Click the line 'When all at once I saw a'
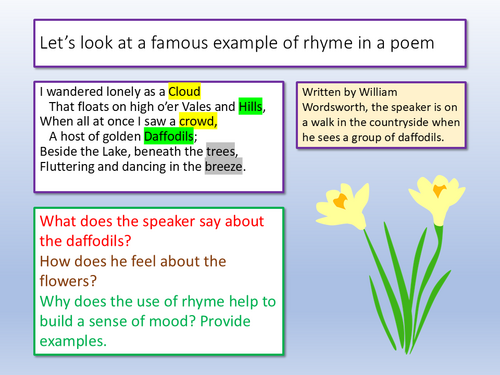500x375 pixels. pyautogui.click(x=108, y=122)
